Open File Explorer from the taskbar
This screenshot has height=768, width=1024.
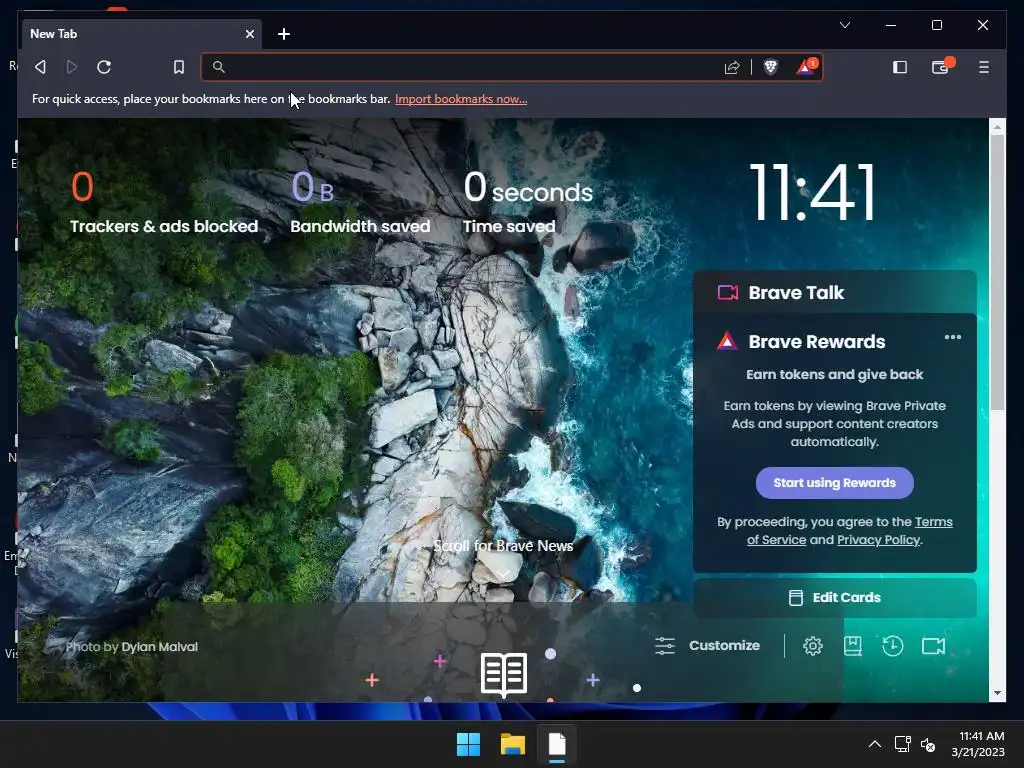click(513, 744)
